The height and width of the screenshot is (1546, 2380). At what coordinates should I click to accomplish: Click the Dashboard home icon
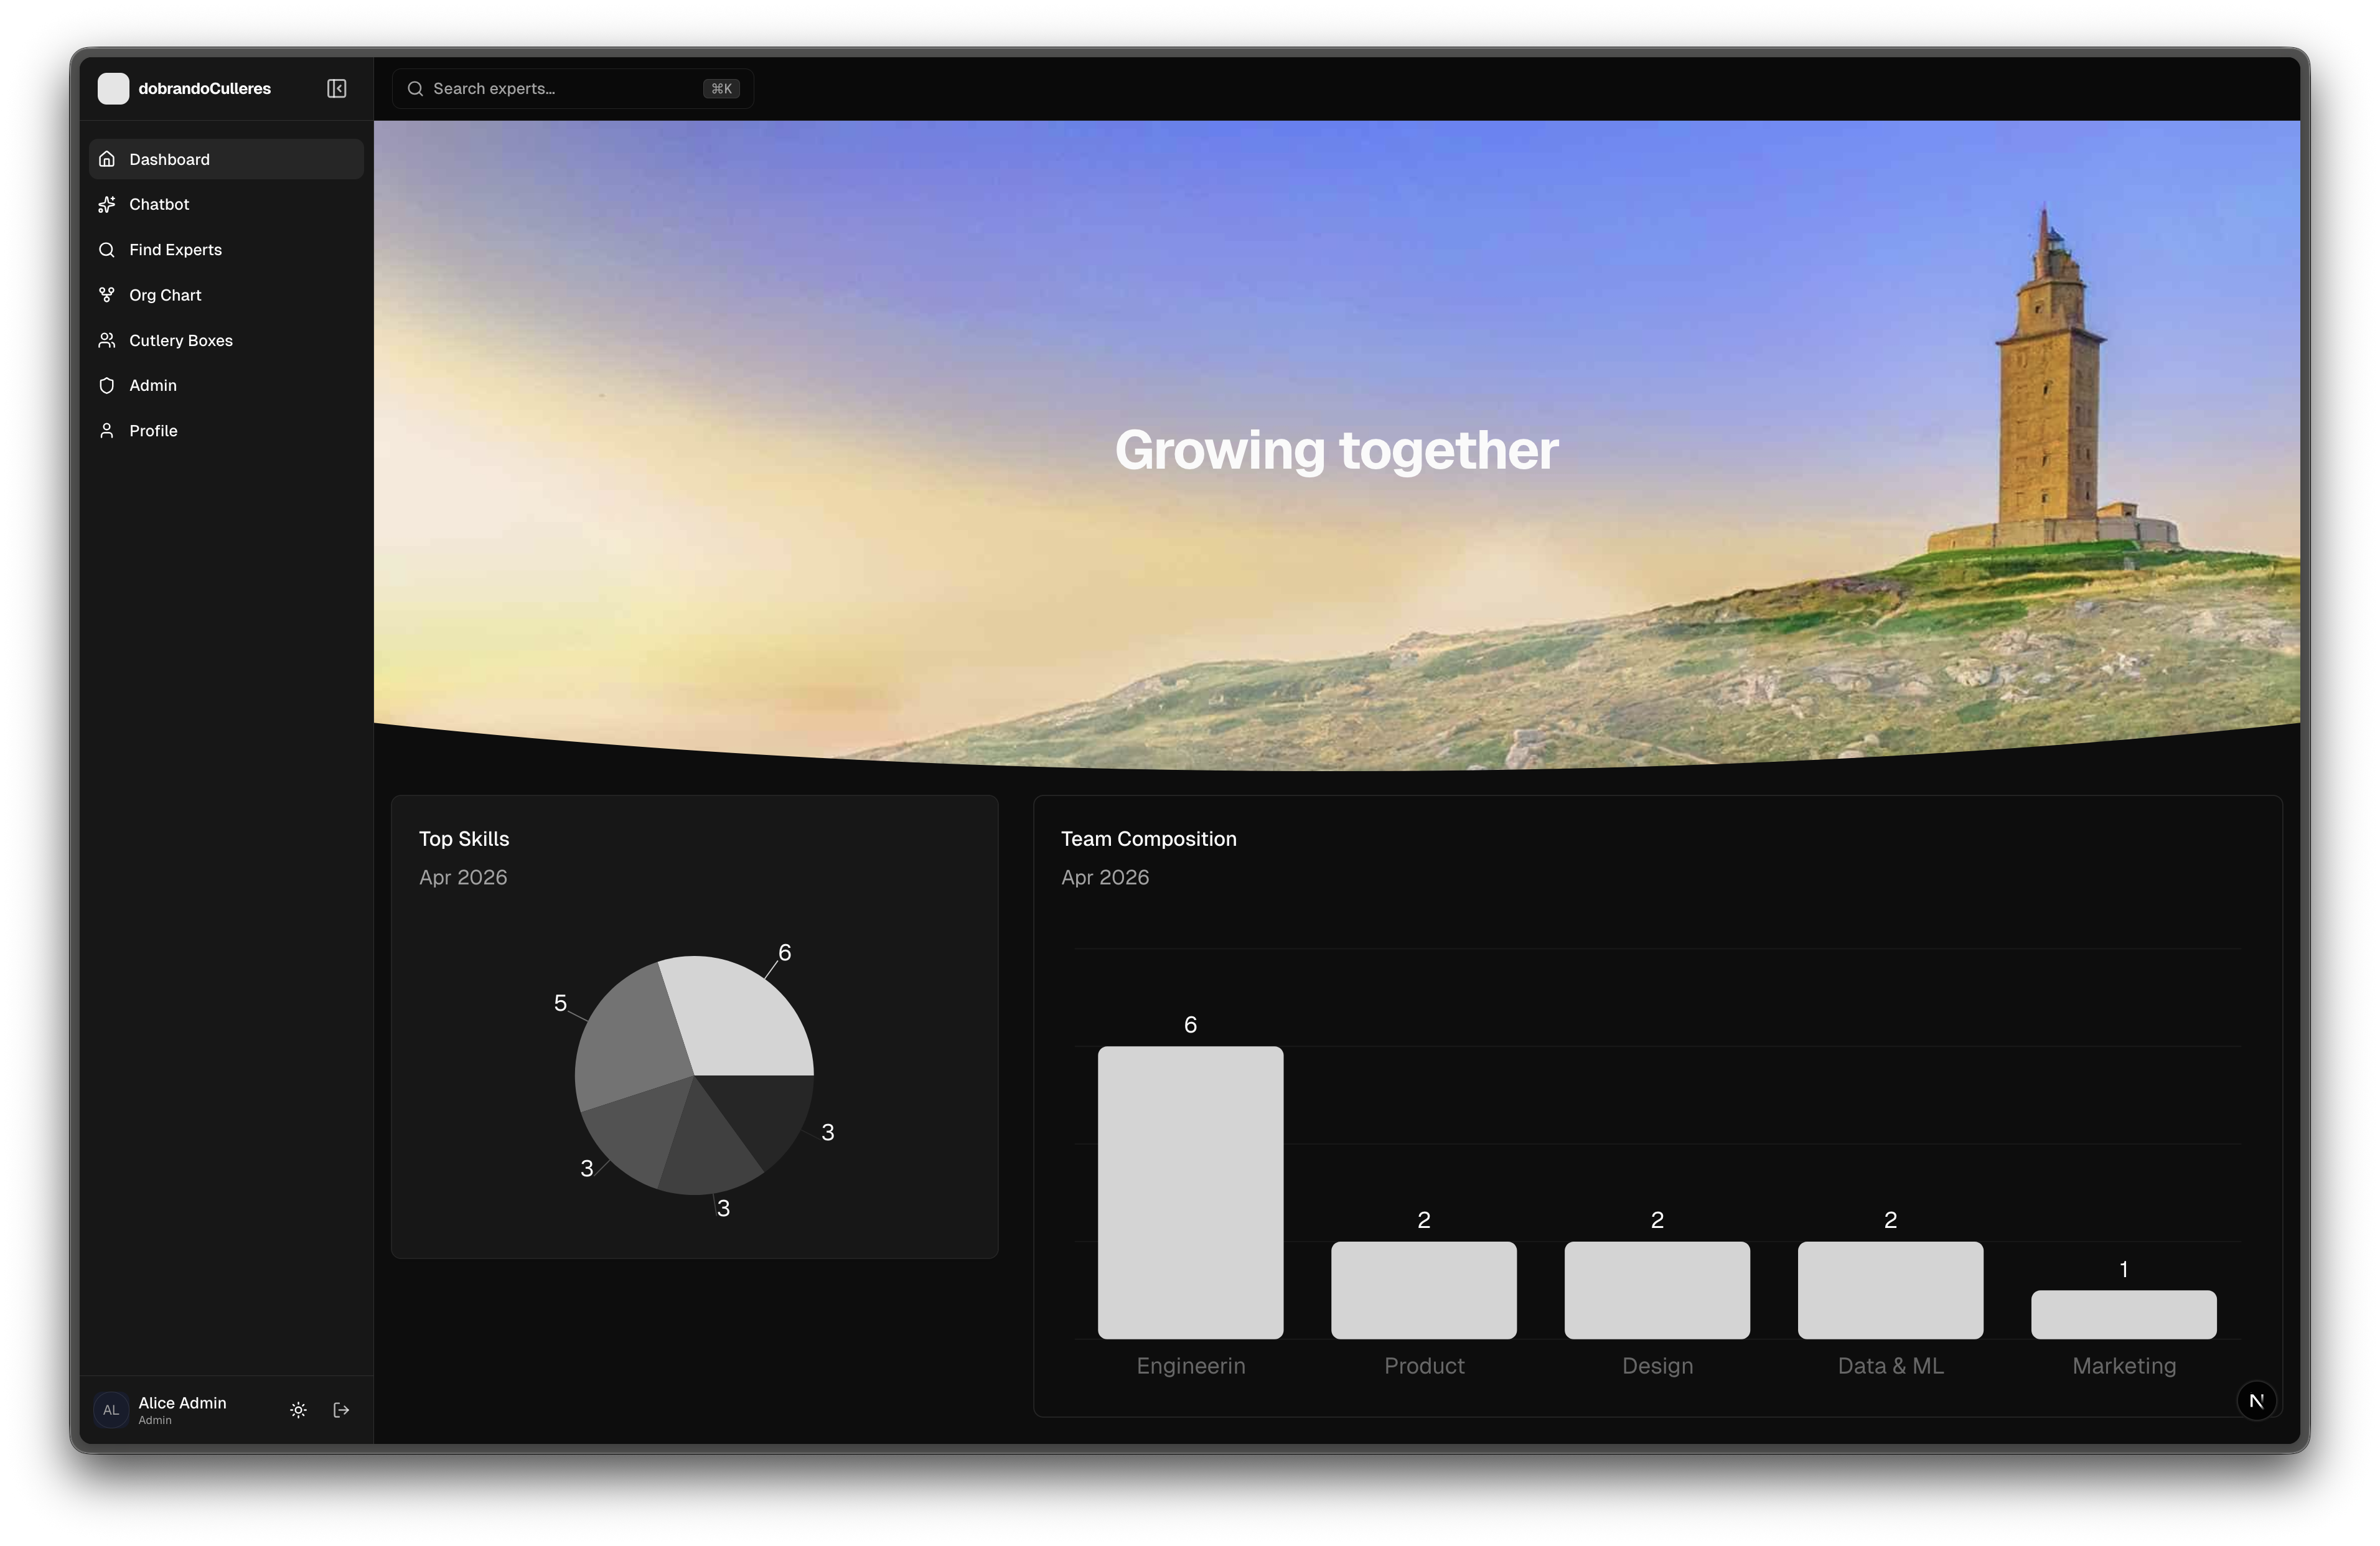(107, 159)
